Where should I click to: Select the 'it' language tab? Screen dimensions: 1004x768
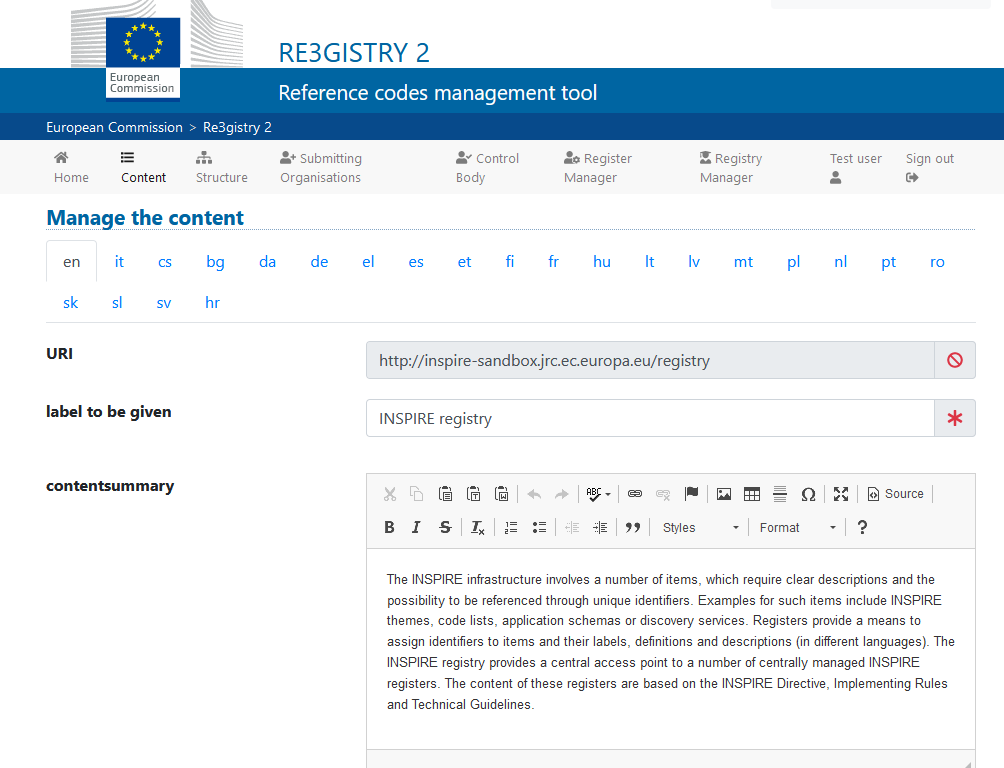(x=119, y=261)
